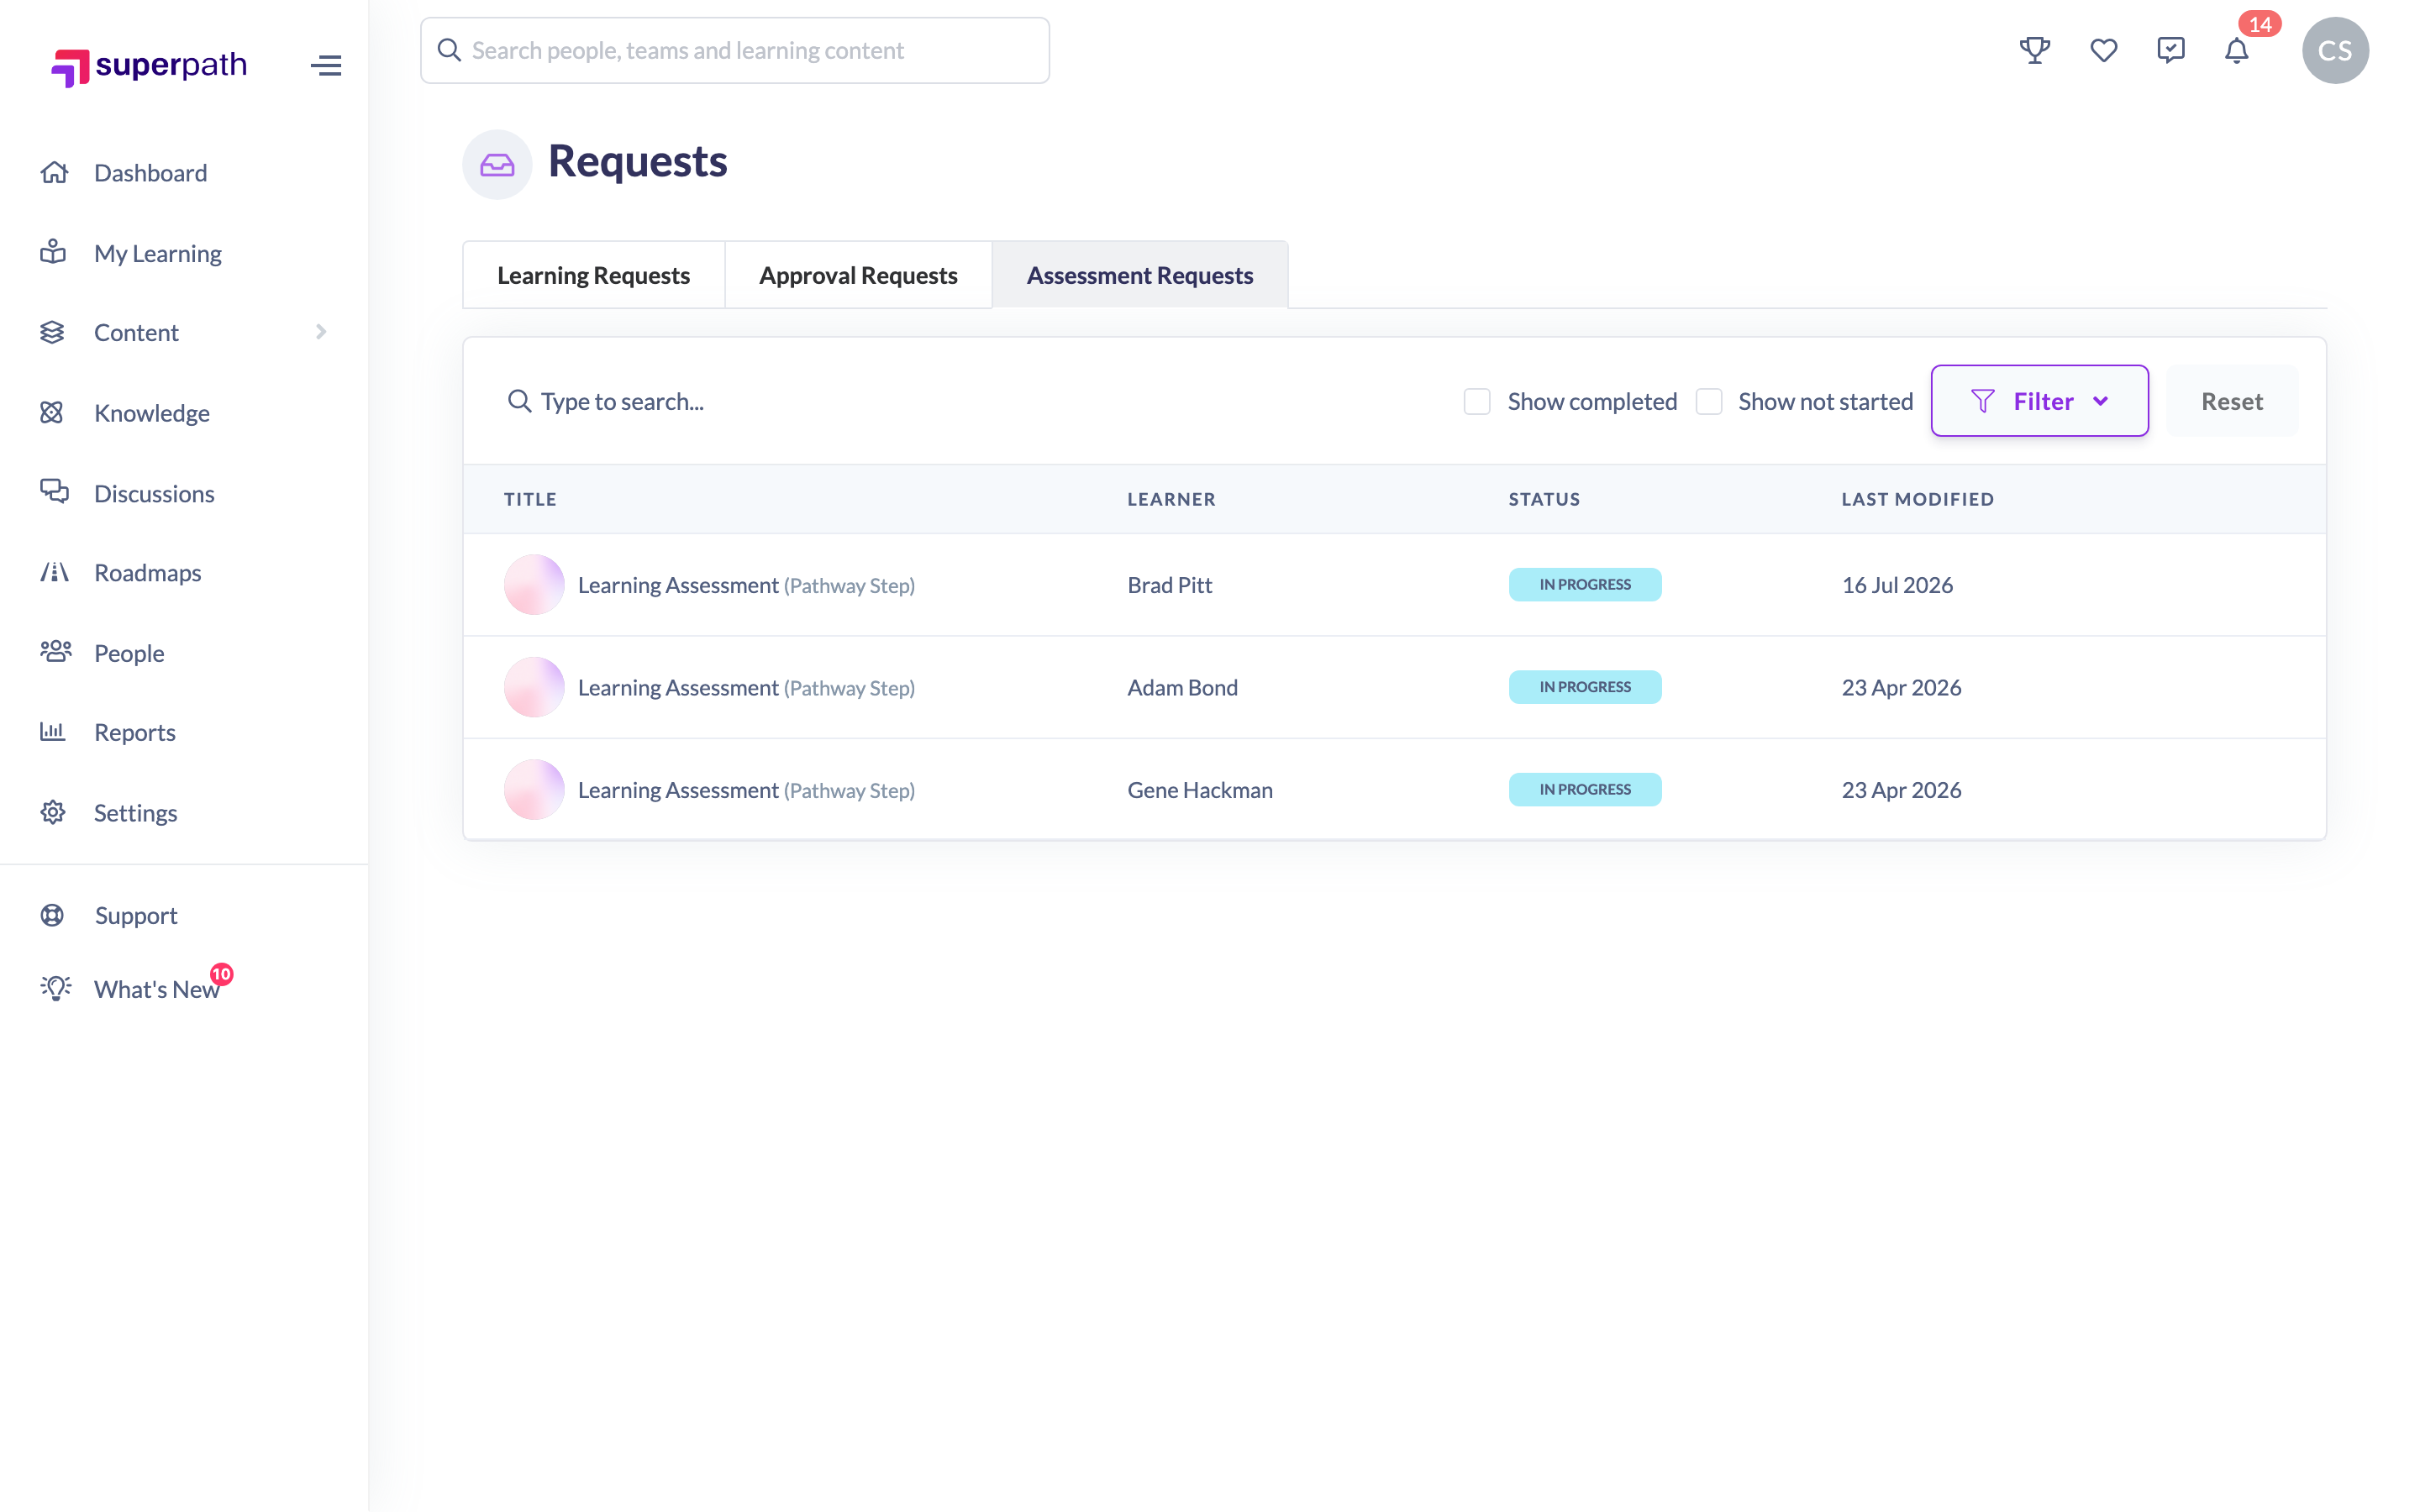Click Gene Hackman's assessment avatar thumbnail
Screen dimensions: 2420x1512
pos(534,789)
